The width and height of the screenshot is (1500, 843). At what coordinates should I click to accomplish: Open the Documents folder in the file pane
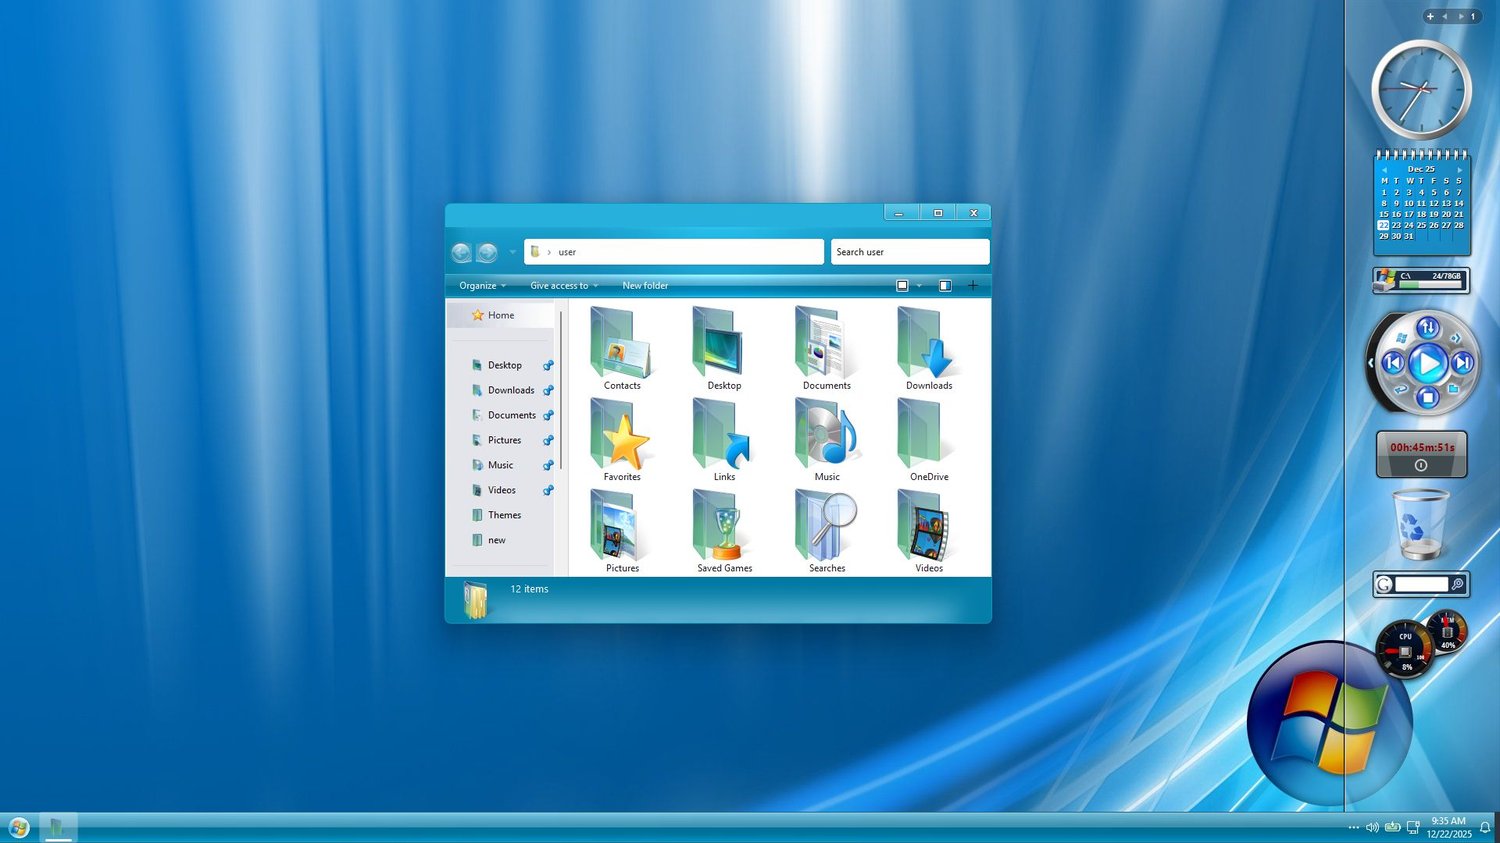point(827,348)
